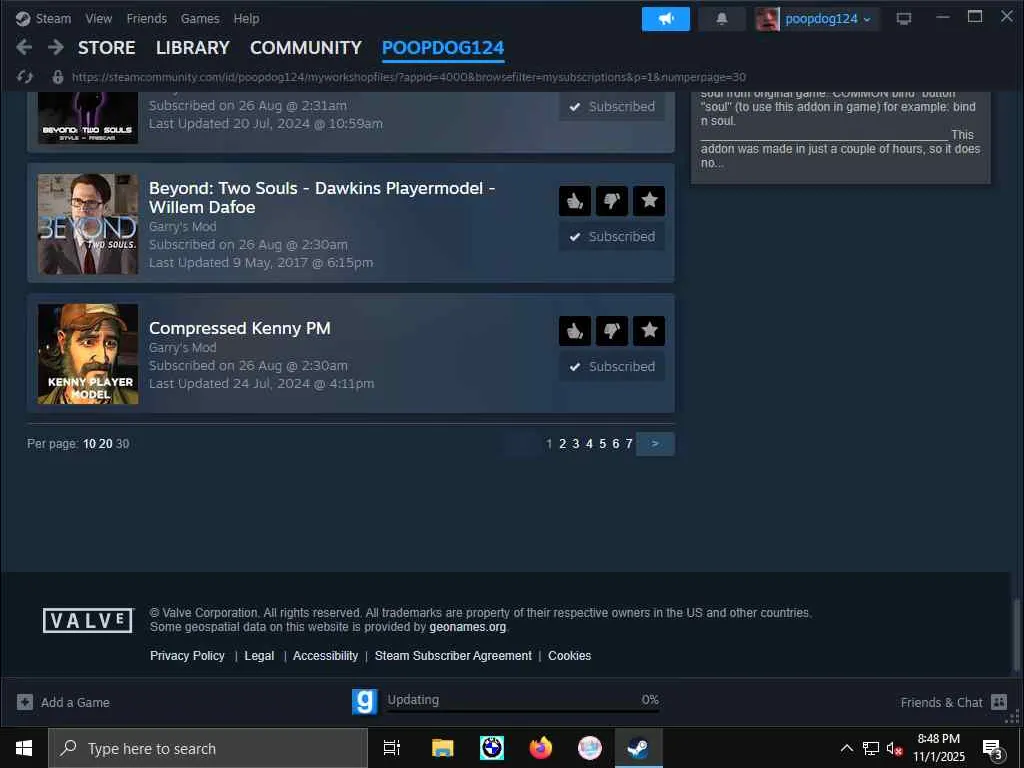Switch to the STORE tab
The width and height of the screenshot is (1024, 768).
click(106, 48)
